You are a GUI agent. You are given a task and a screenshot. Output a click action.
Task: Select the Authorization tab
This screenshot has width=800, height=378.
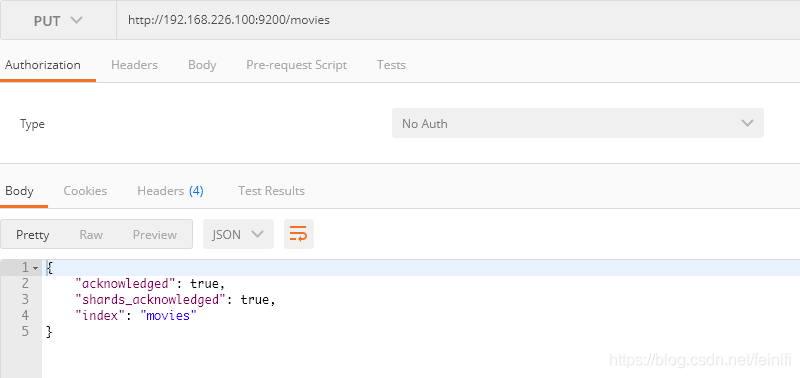43,65
